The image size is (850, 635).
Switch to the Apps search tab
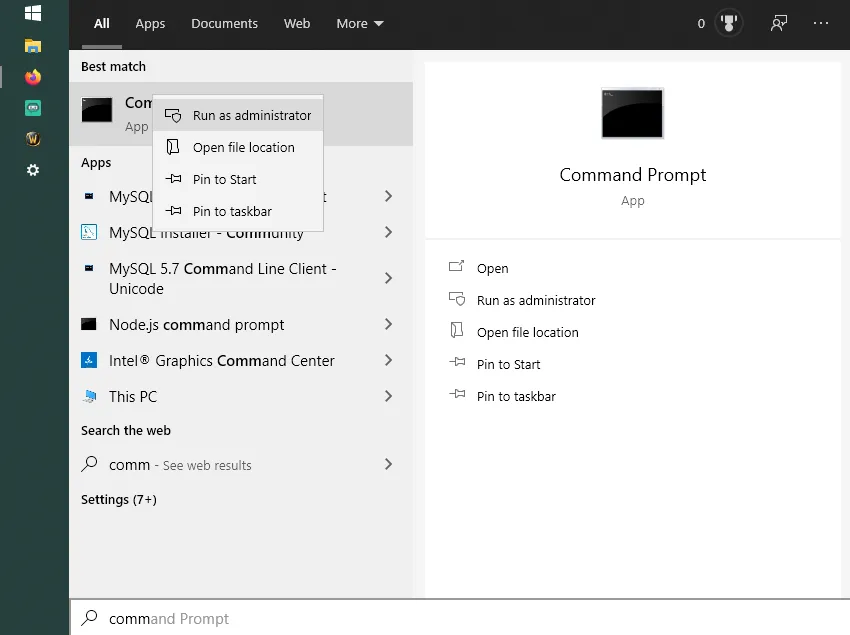click(x=150, y=23)
